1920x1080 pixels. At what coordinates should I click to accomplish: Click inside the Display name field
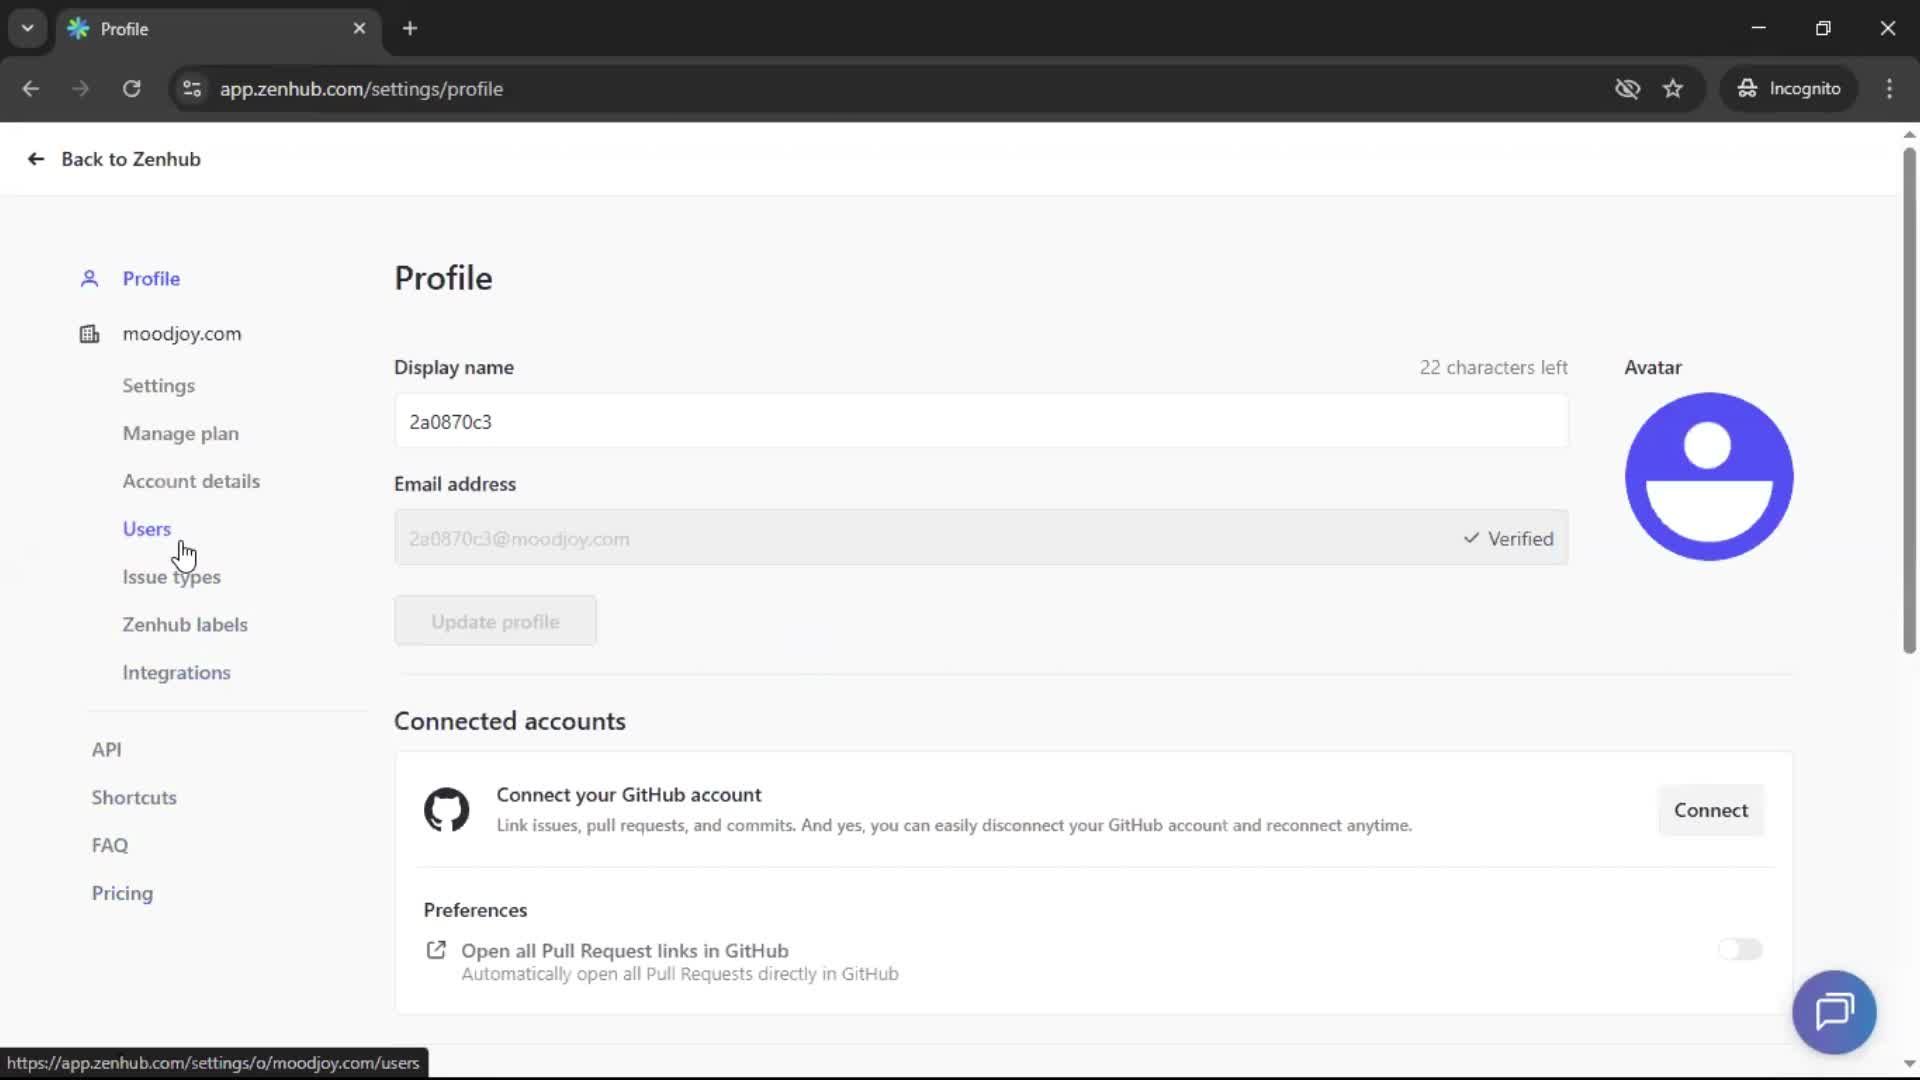[x=980, y=421]
